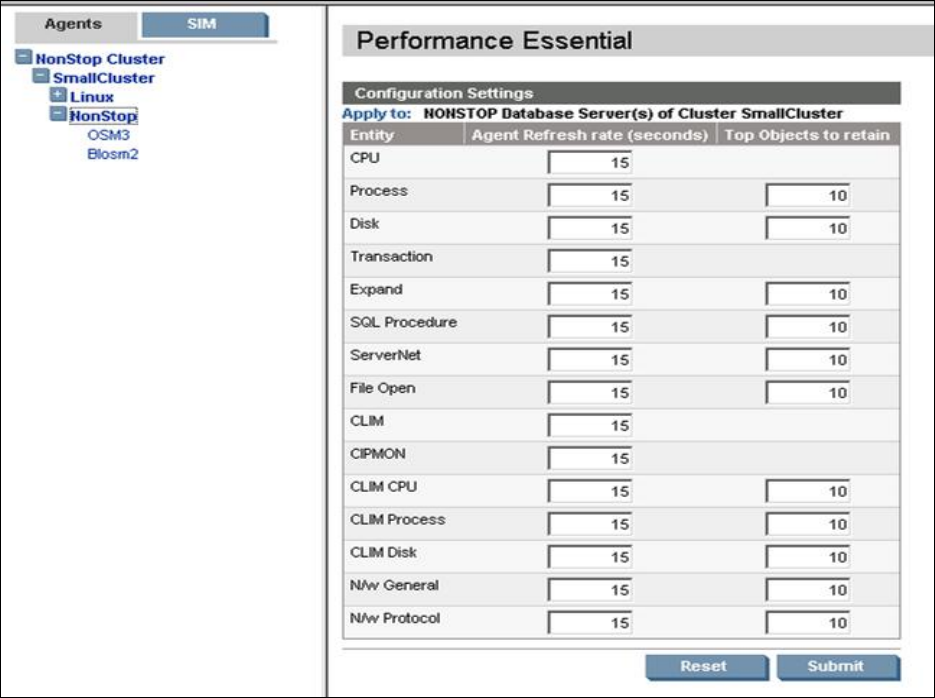Switch to the SIM tab
This screenshot has width=935, height=698.
tap(203, 25)
